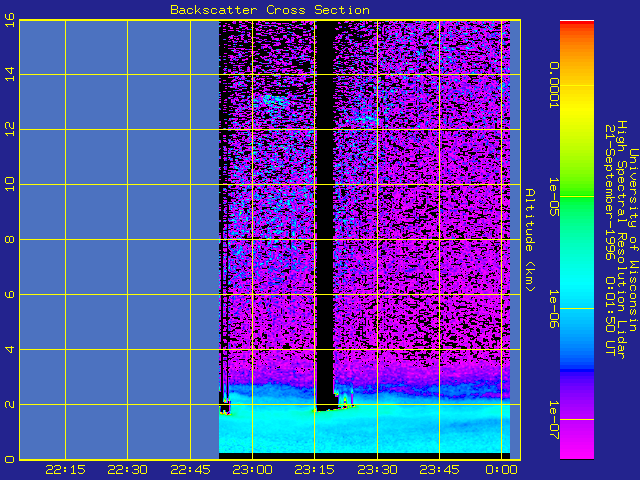Pick the red top of the color bar
The height and width of the screenshot is (480, 640).
click(x=577, y=24)
